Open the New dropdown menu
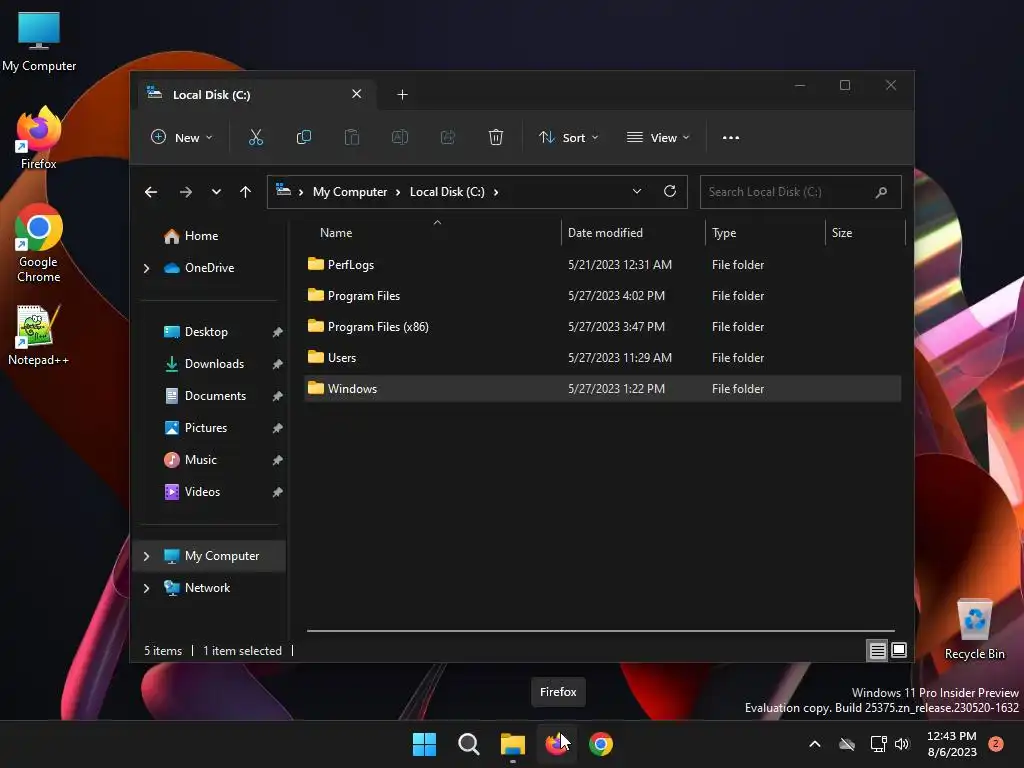1024x768 pixels. click(182, 137)
